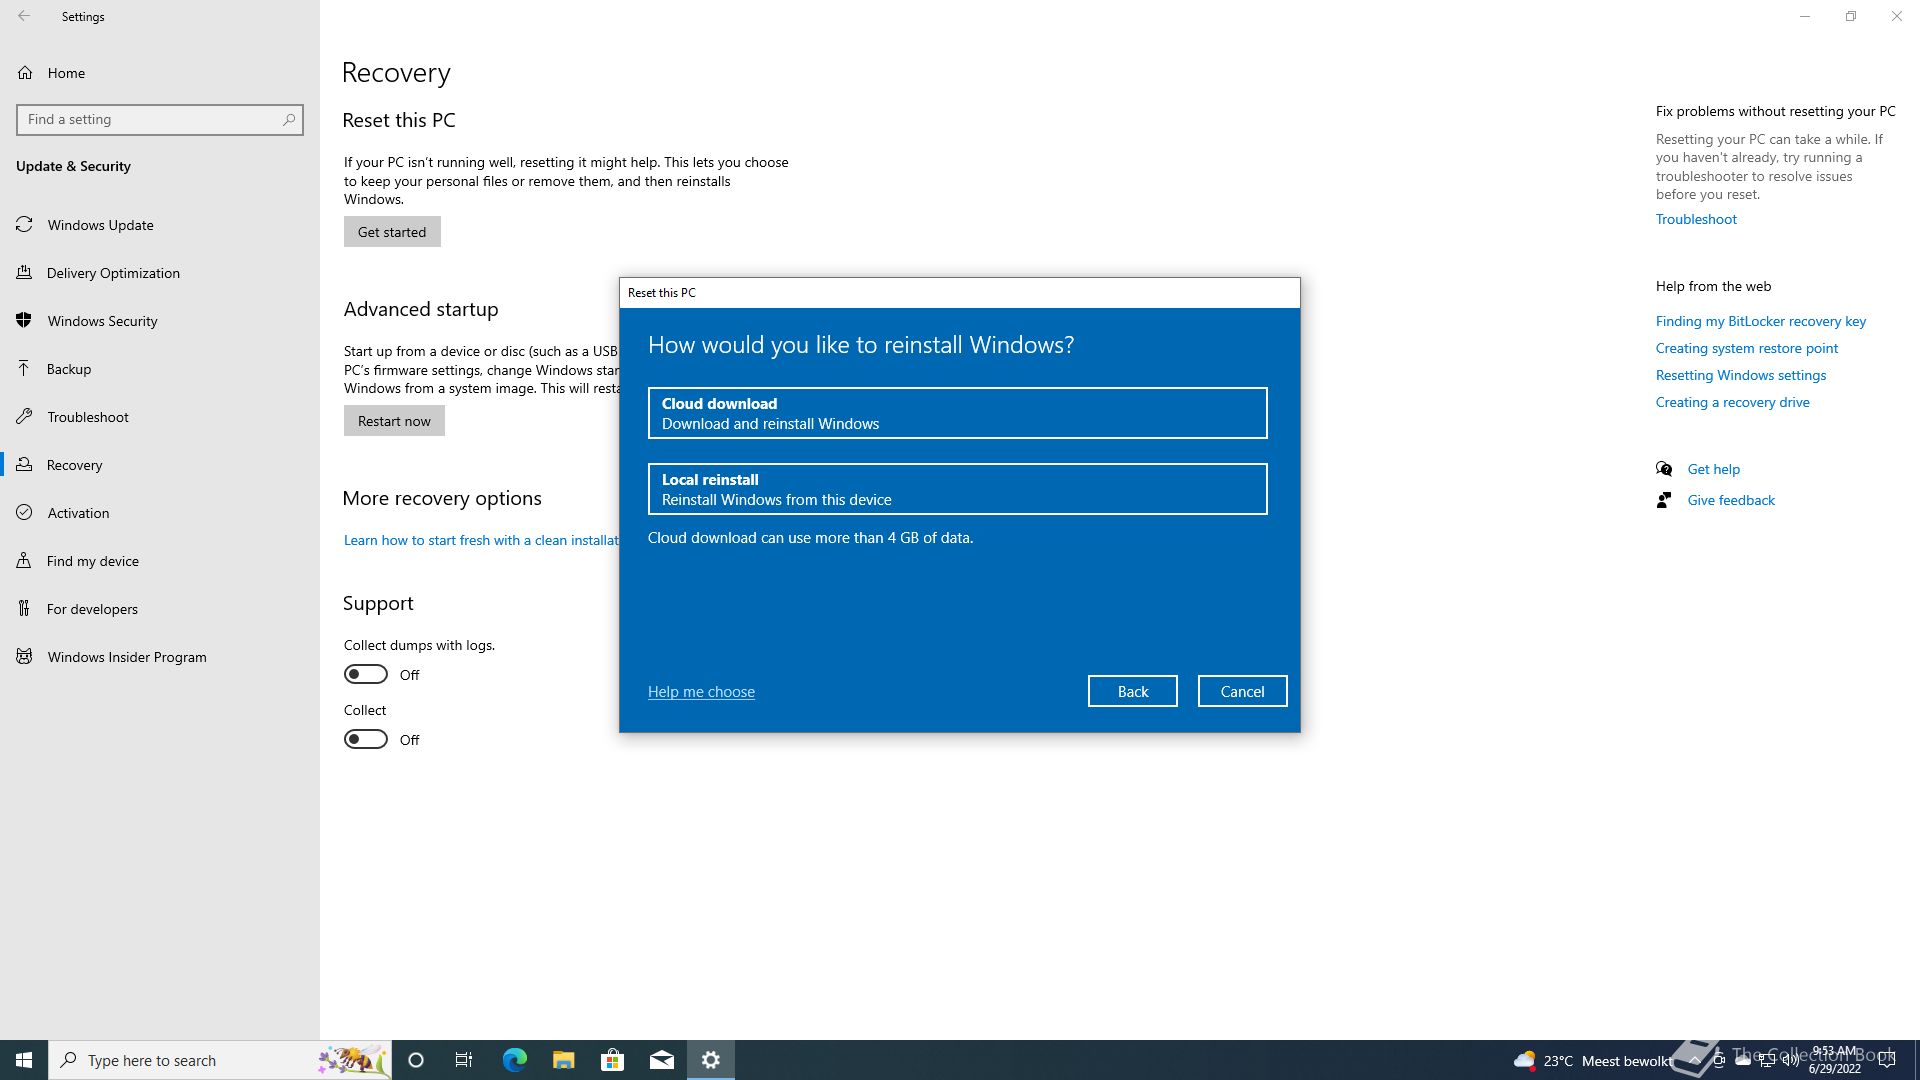Open the Troubleshoot link in right pane

point(1696,219)
